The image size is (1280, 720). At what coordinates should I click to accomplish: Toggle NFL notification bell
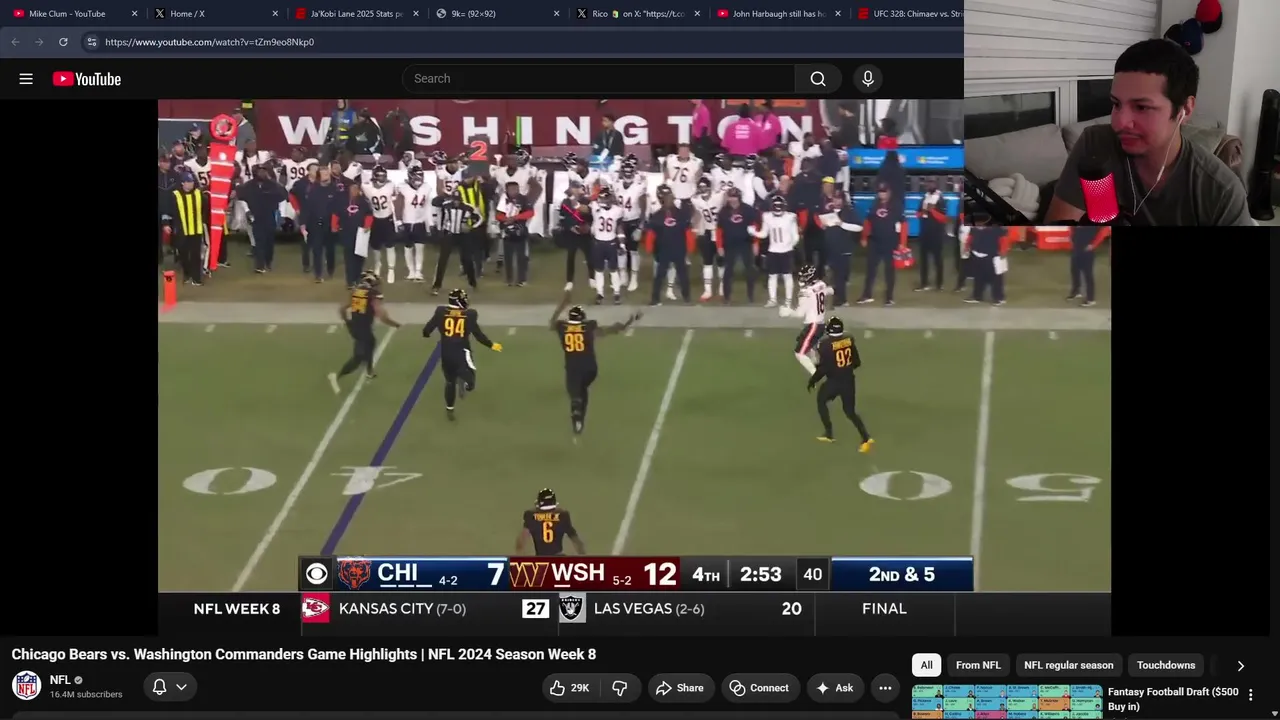point(159,687)
